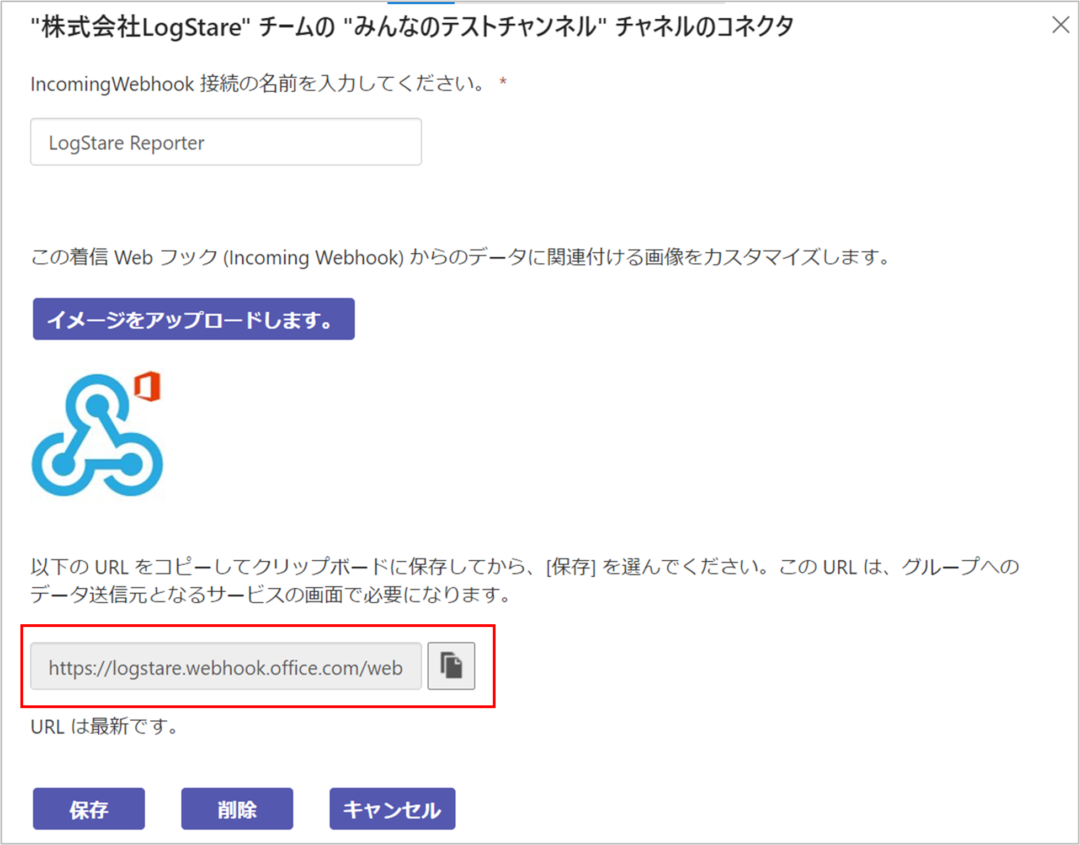Click the instruction text about copying URL to クリップボード

click(525, 580)
